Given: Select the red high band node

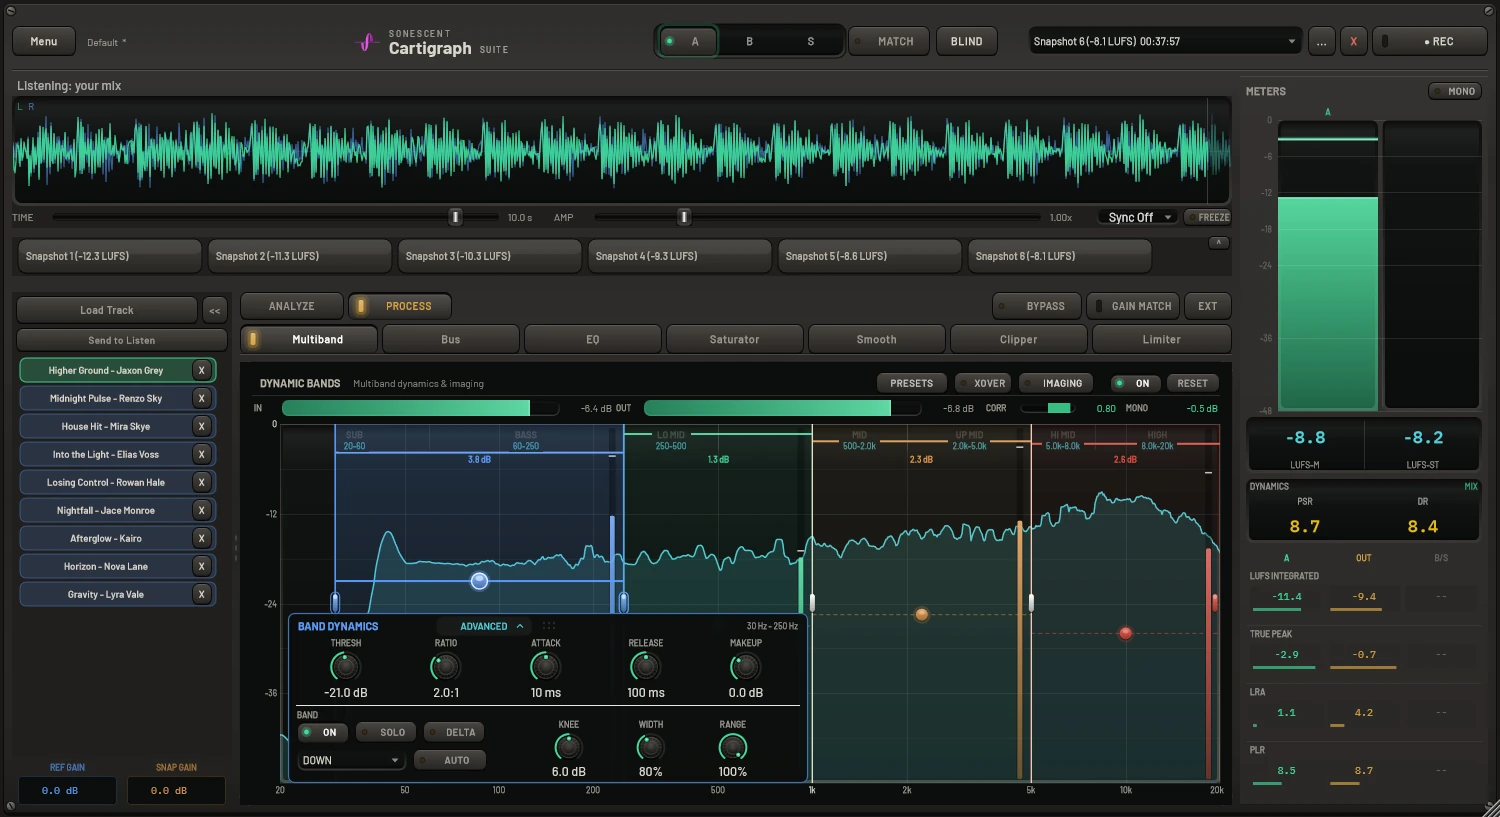Looking at the screenshot, I should (x=1125, y=633).
